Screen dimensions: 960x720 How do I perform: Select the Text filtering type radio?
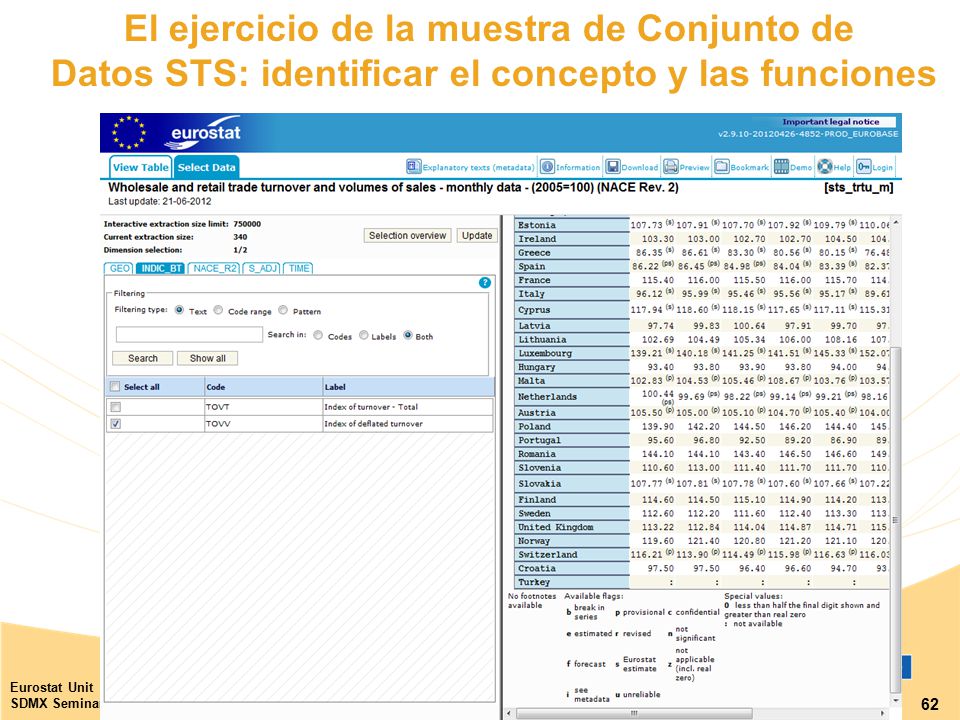click(179, 310)
